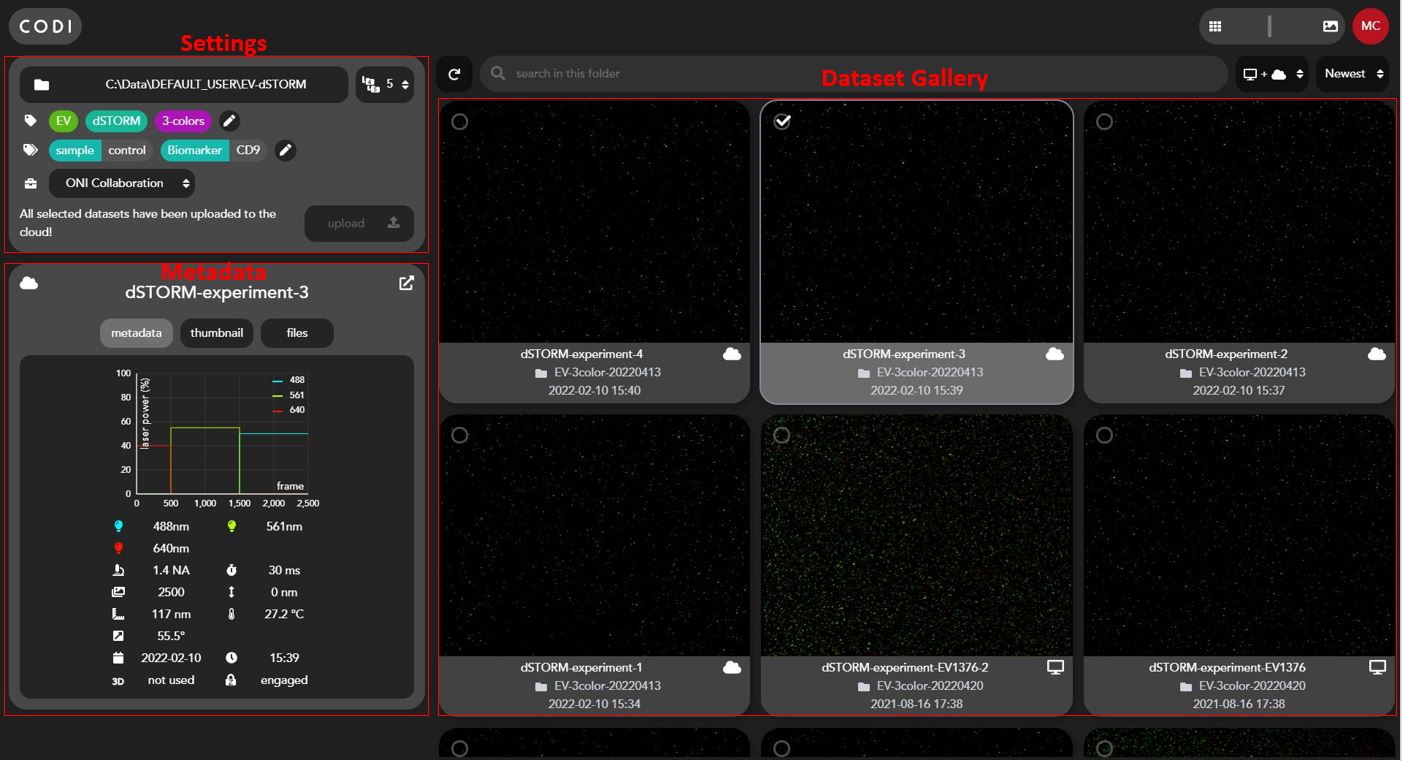Click the folder icon beside the data path
1402x761 pixels.
click(x=41, y=85)
